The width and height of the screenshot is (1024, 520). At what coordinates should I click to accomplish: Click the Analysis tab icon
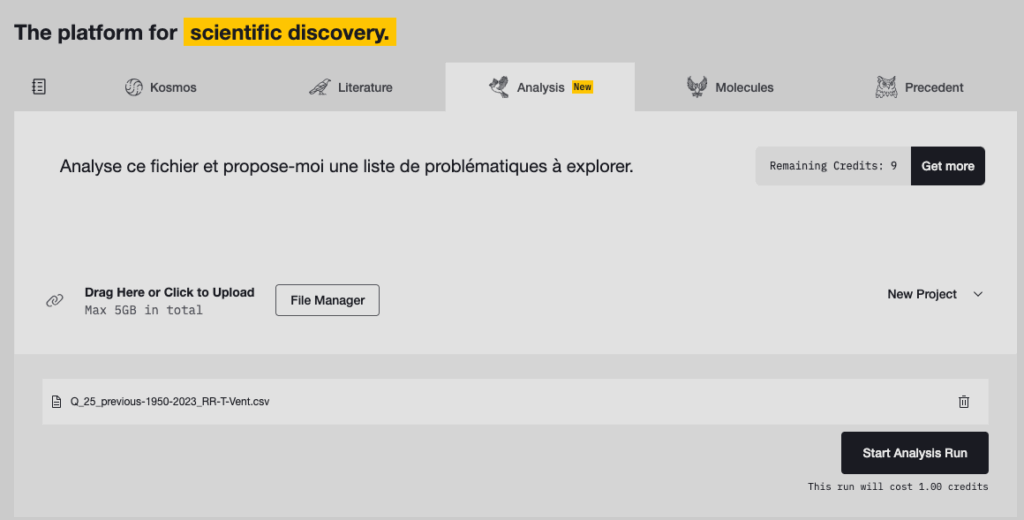498,87
